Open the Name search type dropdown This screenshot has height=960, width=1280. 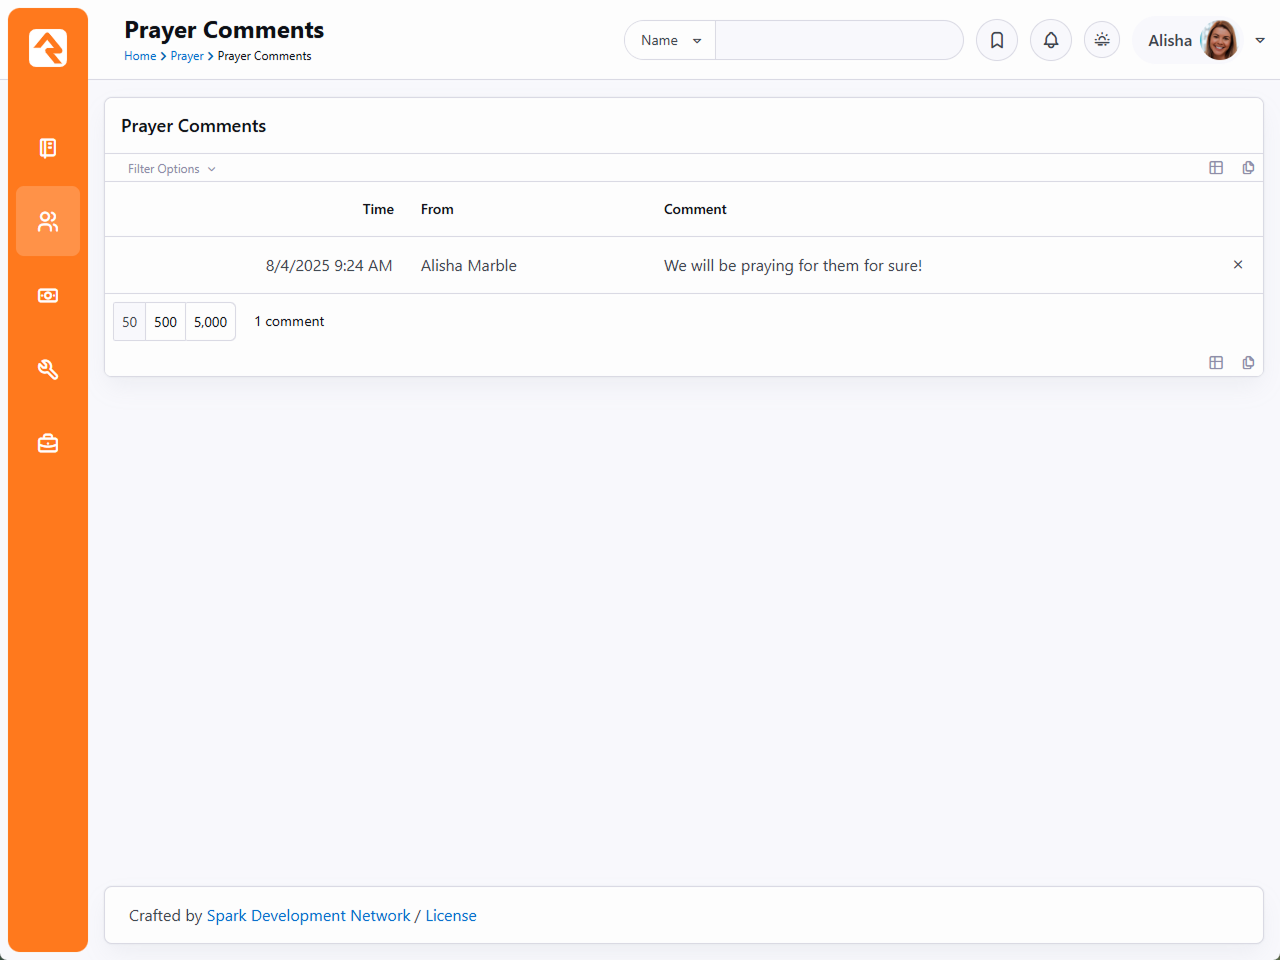click(670, 40)
